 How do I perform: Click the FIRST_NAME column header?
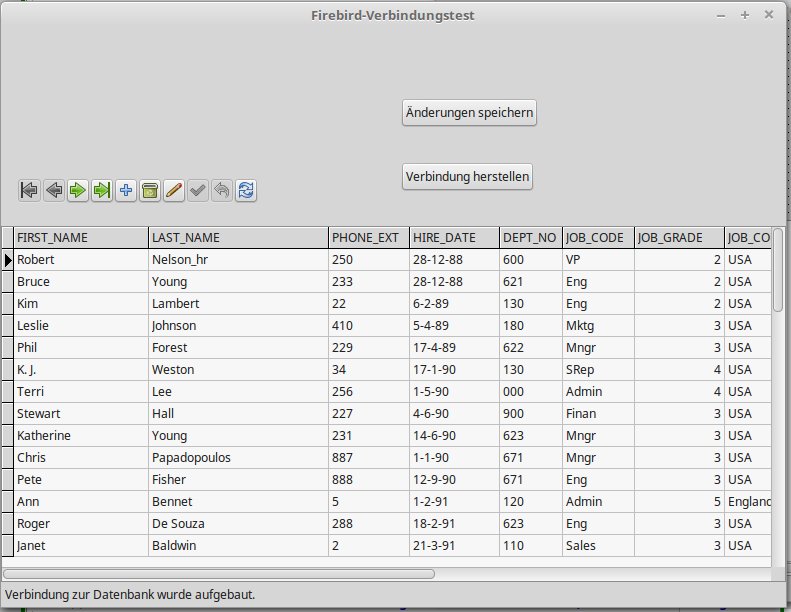click(x=80, y=238)
